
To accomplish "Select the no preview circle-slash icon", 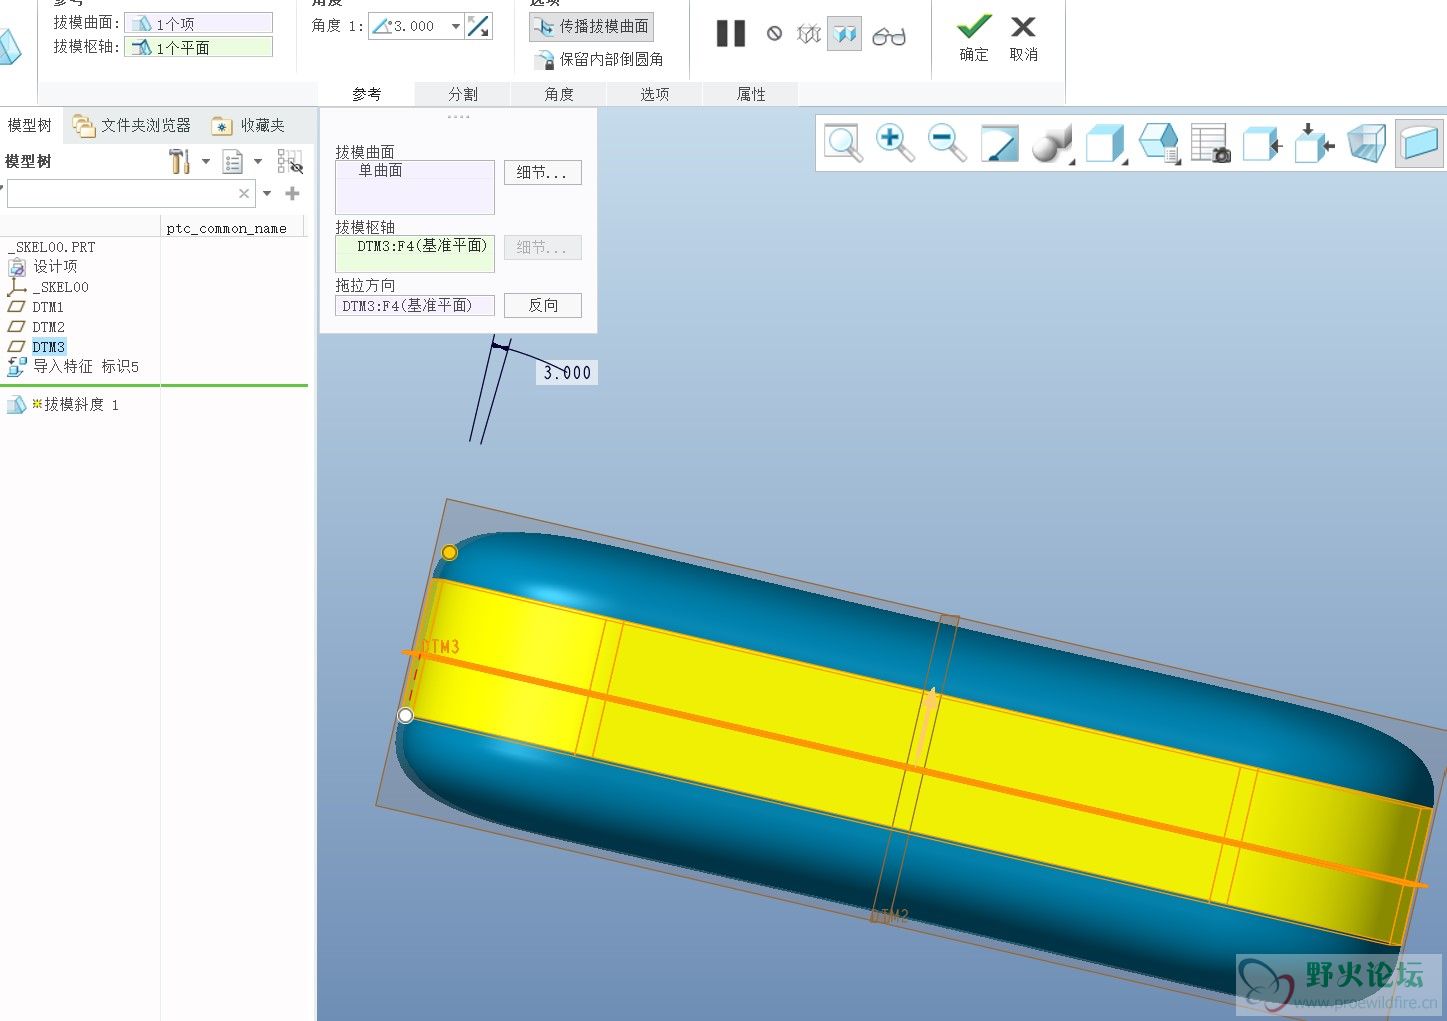I will tap(774, 34).
